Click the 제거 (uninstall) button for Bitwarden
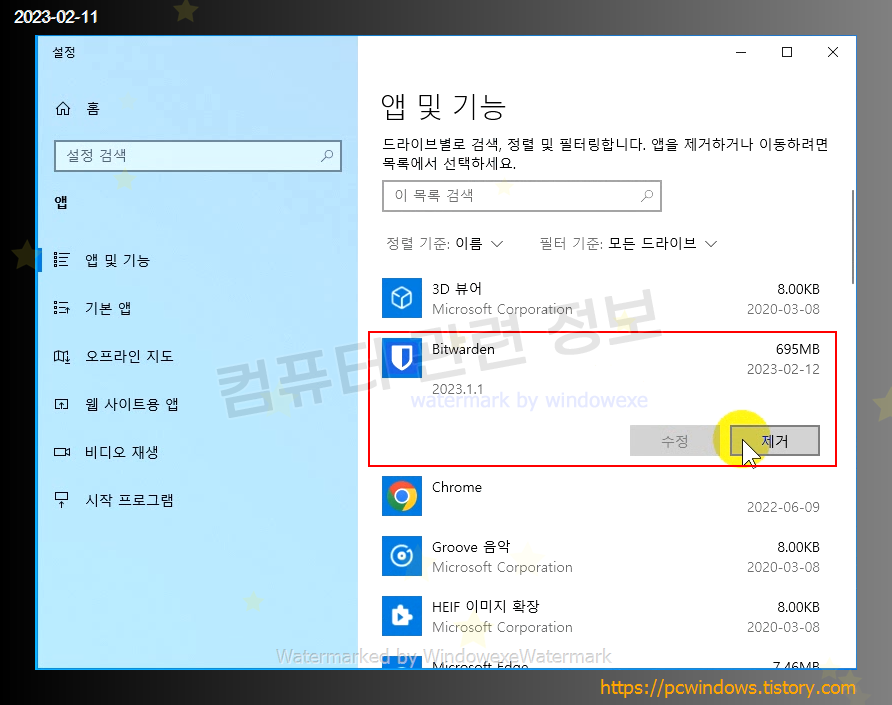Viewport: 892px width, 705px height. pyautogui.click(x=775, y=441)
